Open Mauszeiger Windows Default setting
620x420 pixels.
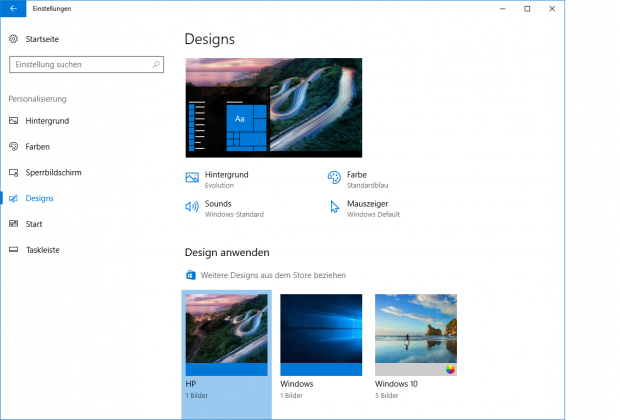(364, 208)
